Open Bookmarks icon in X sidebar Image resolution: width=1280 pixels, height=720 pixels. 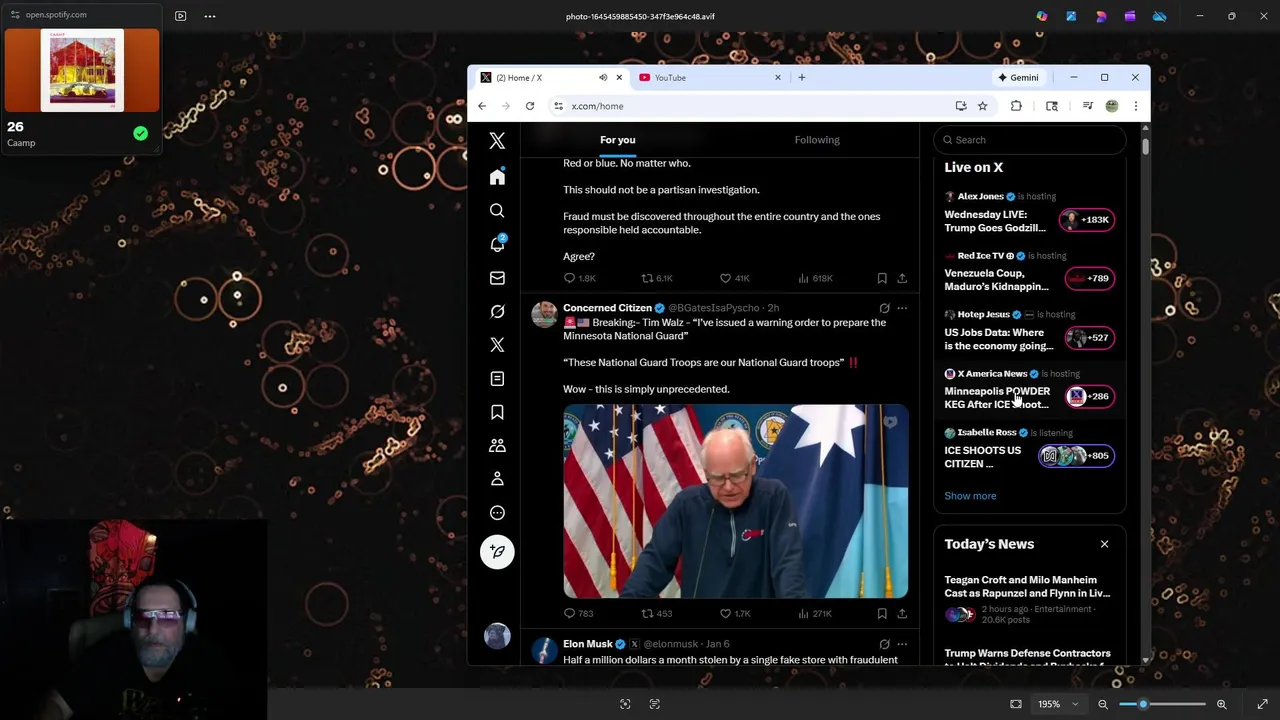point(497,412)
